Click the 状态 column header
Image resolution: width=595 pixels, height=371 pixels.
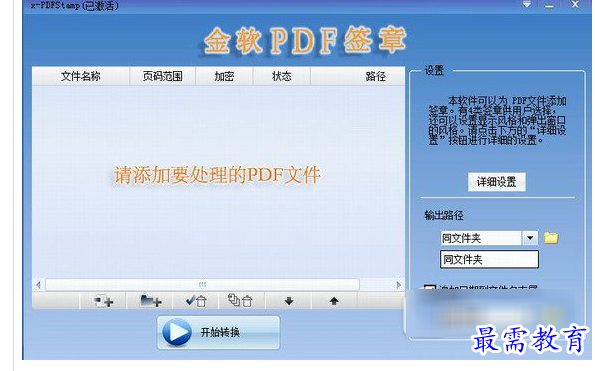pyautogui.click(x=282, y=76)
